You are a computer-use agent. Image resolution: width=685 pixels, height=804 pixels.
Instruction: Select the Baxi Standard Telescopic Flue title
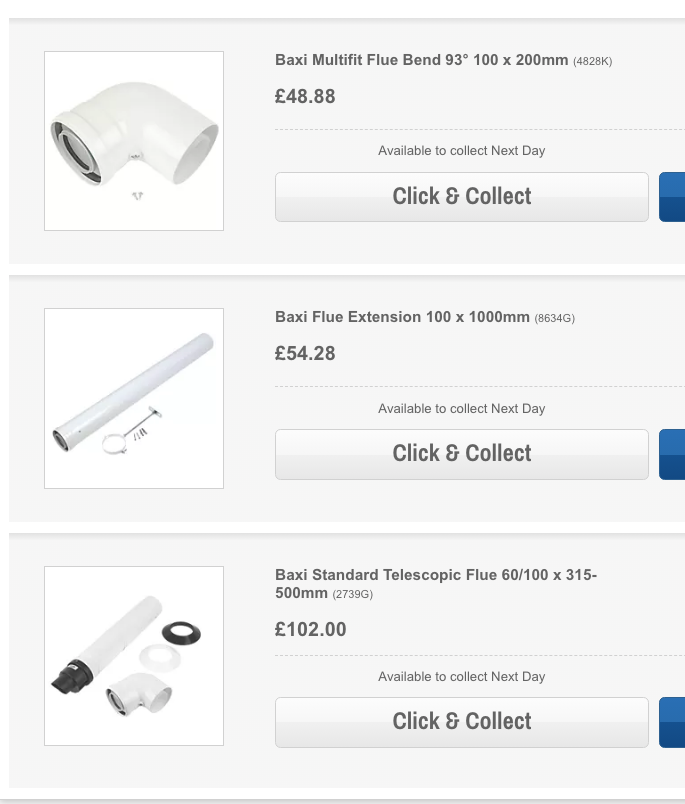436,575
